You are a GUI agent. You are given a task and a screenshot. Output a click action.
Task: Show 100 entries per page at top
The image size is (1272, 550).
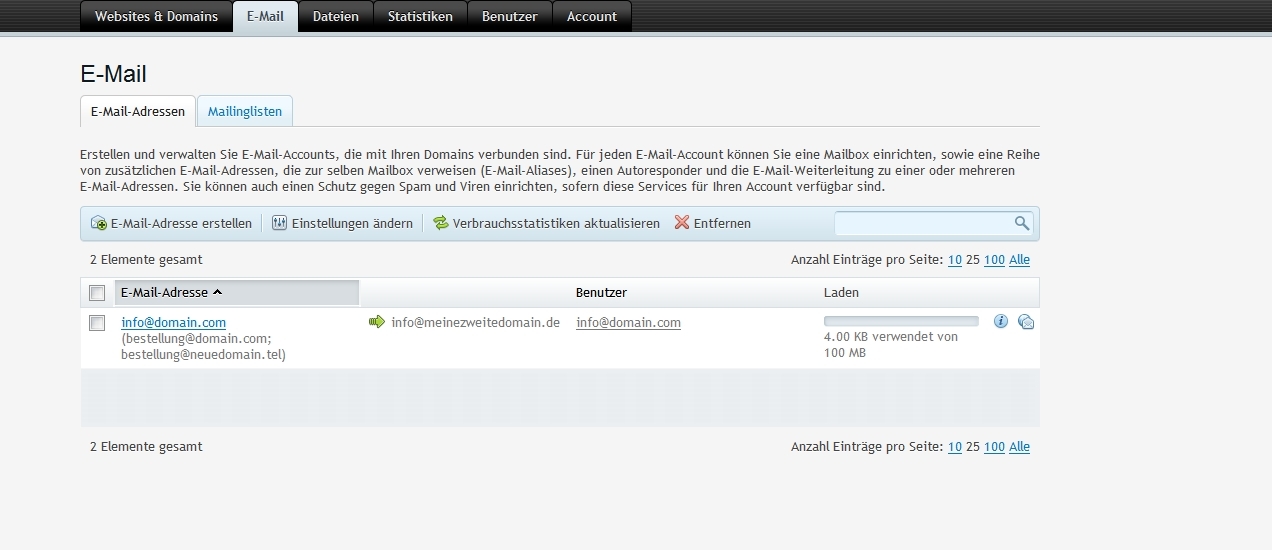(x=994, y=260)
